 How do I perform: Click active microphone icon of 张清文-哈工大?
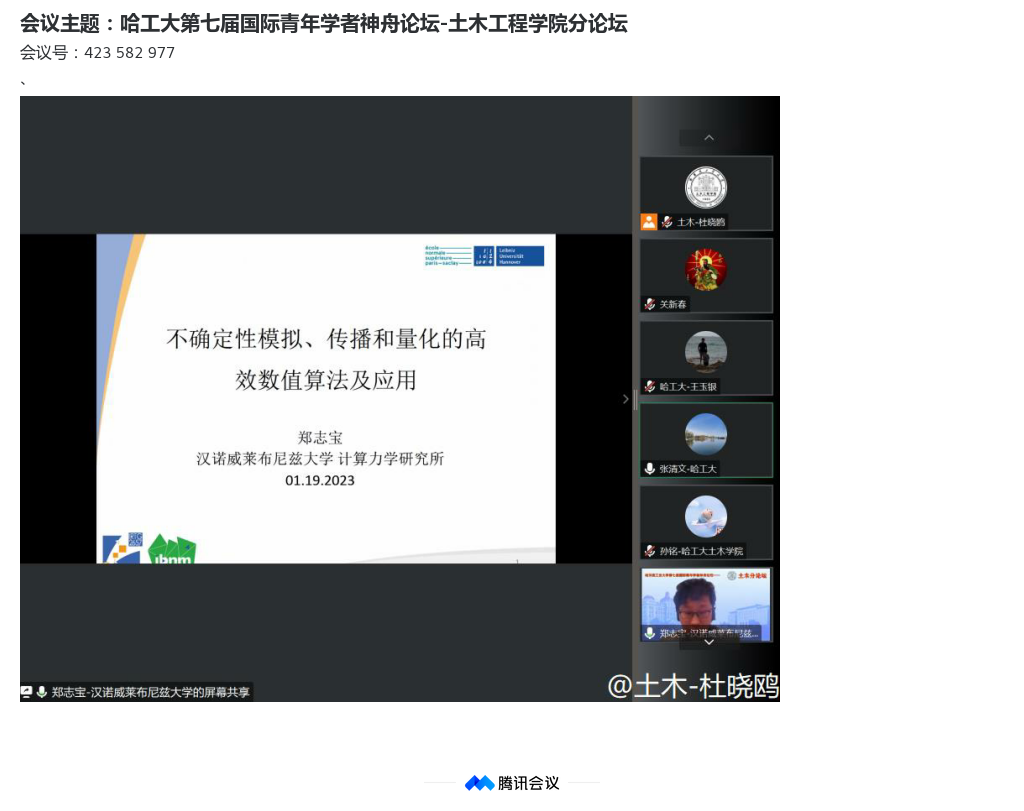(650, 468)
